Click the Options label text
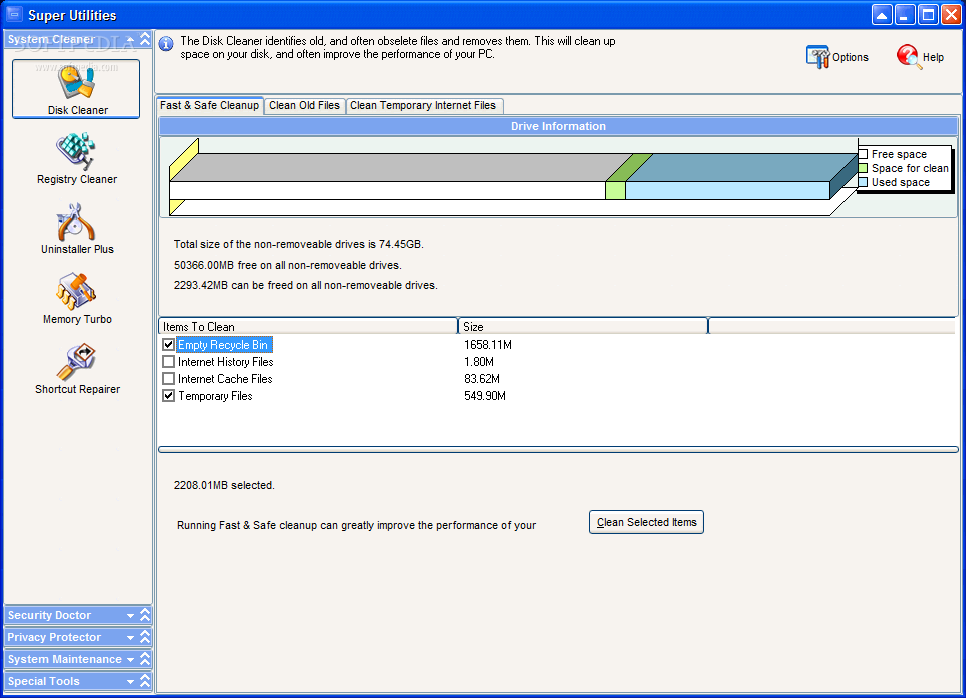Image resolution: width=966 pixels, height=698 pixels. 850,57
